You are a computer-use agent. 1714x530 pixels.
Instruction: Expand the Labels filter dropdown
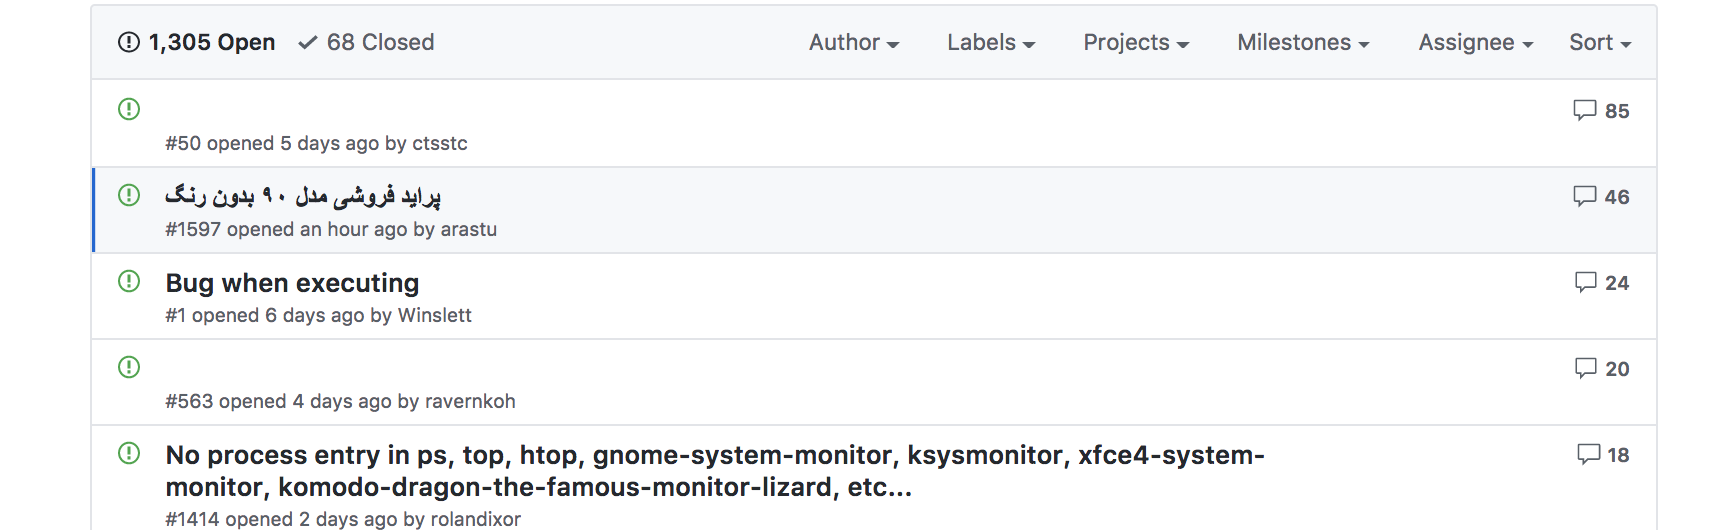coord(990,43)
